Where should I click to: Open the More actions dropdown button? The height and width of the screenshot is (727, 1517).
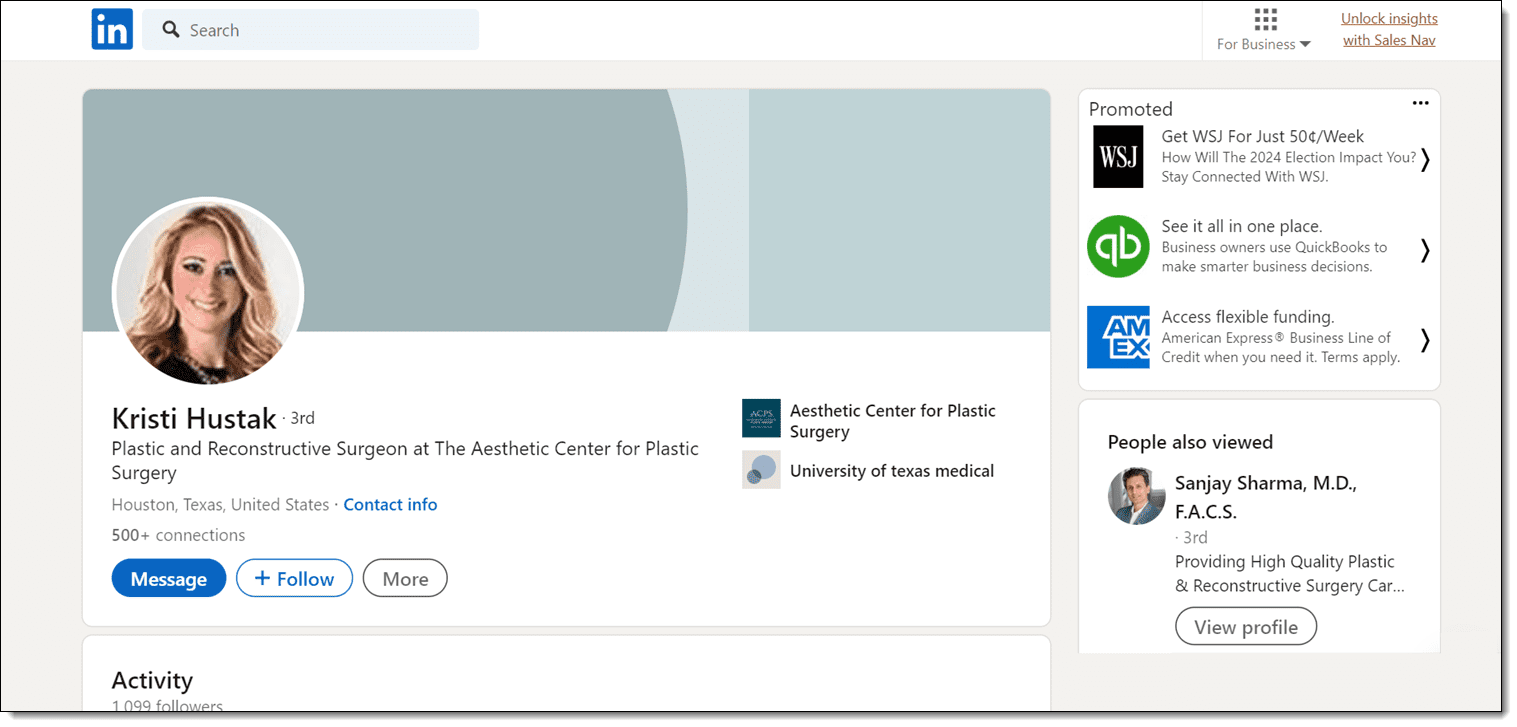[405, 579]
